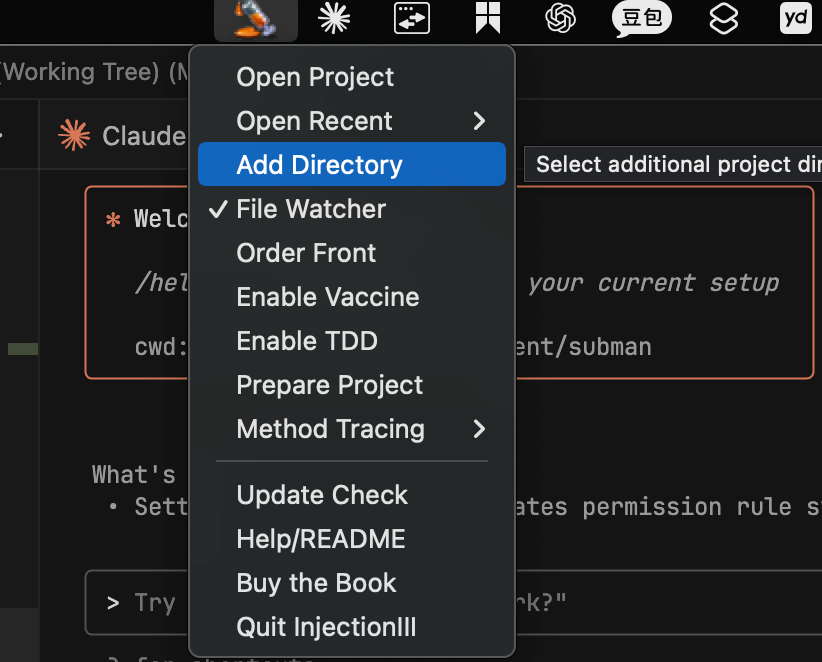Click the 'ent/subman' cwd path text
Viewport: 822px width, 662px height.
[583, 347]
